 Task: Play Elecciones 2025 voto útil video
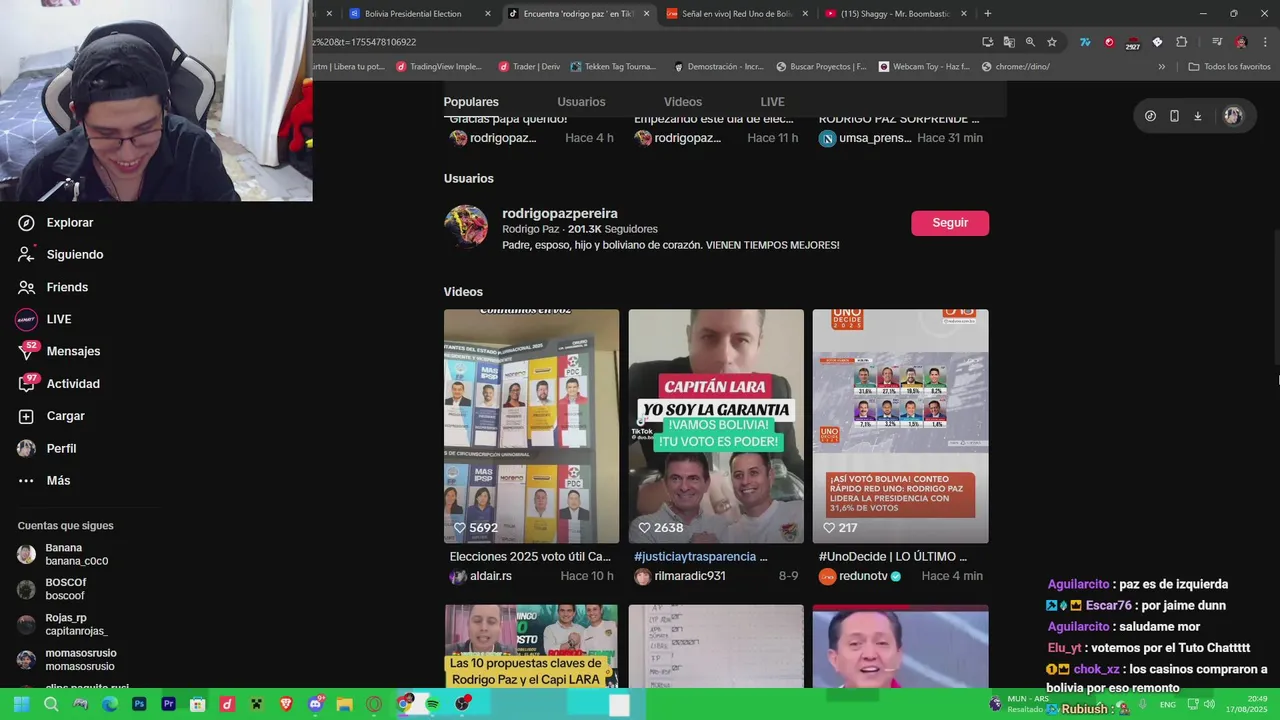click(531, 426)
